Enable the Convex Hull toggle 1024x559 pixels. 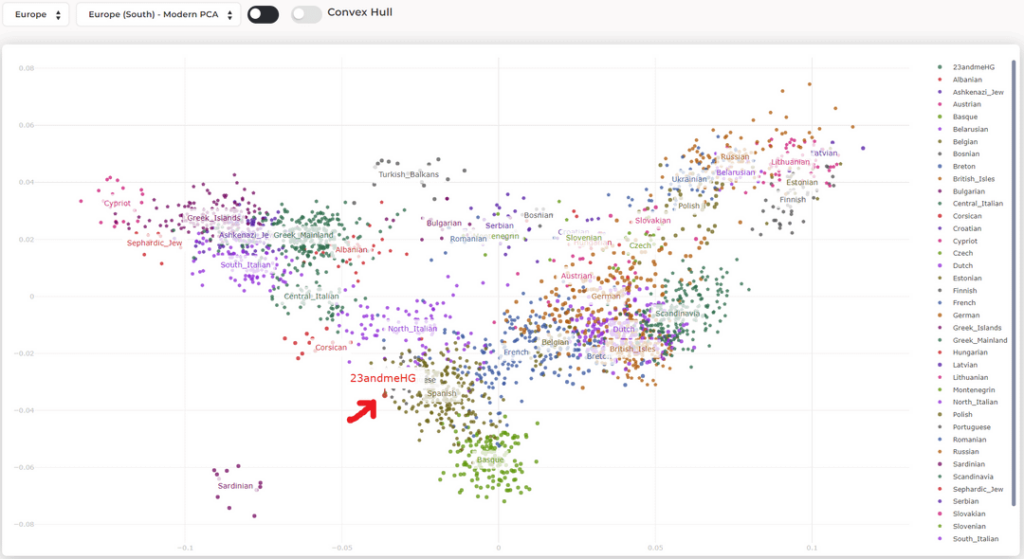point(306,14)
